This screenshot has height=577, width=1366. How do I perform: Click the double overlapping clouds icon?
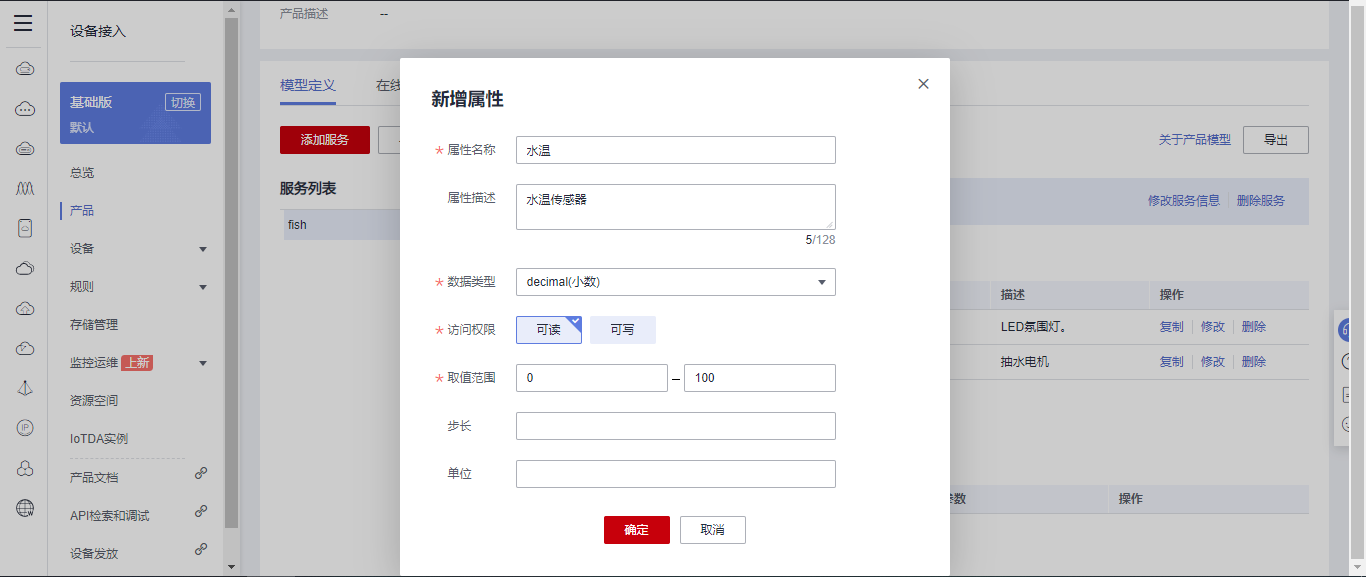(25, 268)
